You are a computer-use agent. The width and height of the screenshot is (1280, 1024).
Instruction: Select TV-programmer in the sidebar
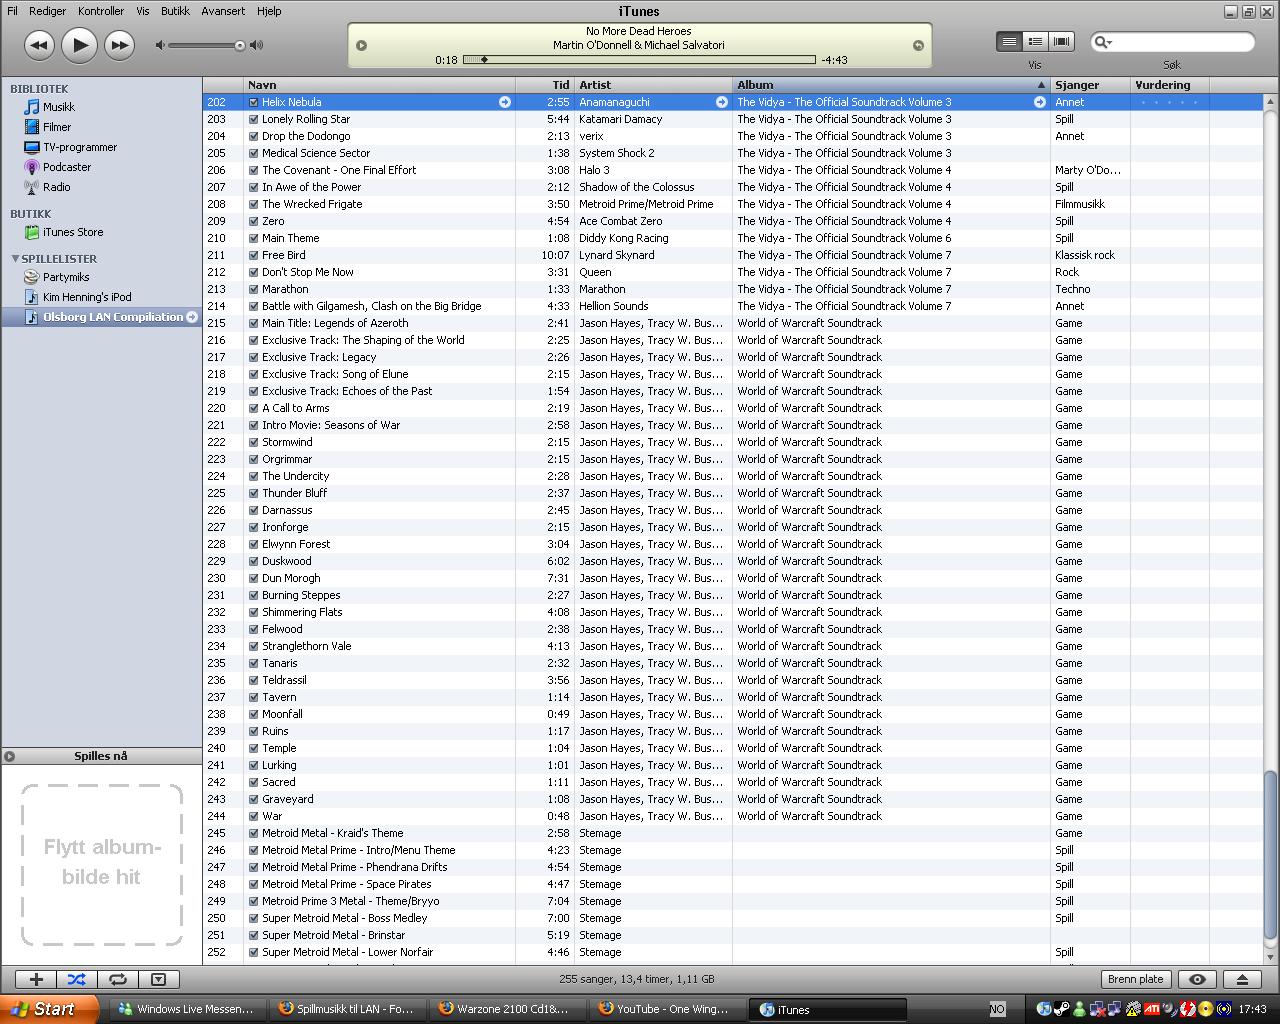tap(79, 147)
